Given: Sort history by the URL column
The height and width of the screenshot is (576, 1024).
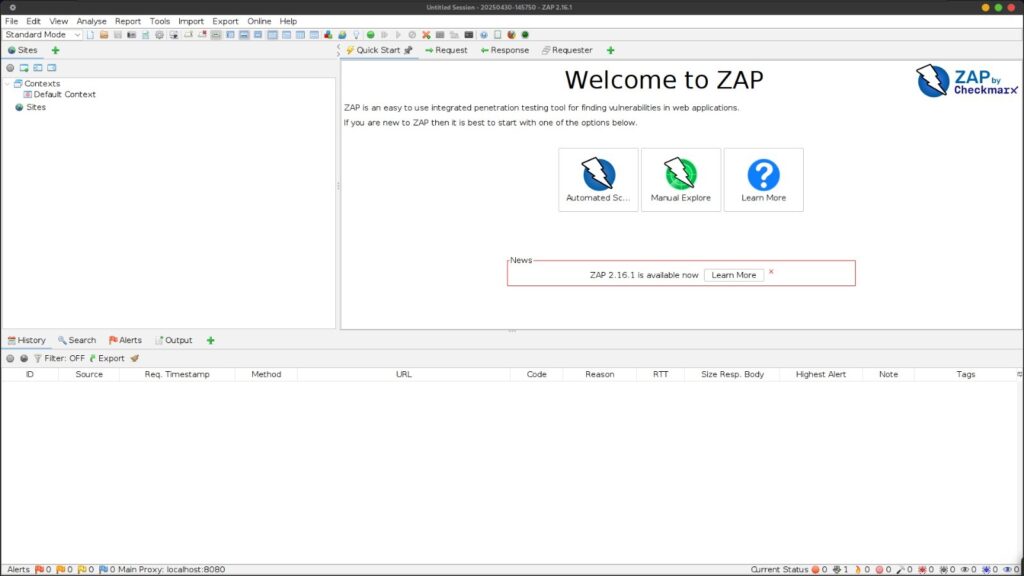Looking at the screenshot, I should (x=404, y=374).
